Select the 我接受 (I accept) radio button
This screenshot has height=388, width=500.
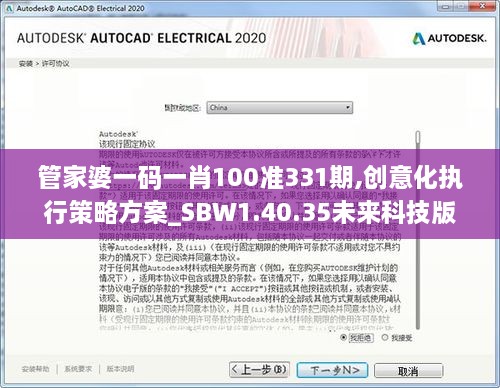pyautogui.click(x=385, y=338)
